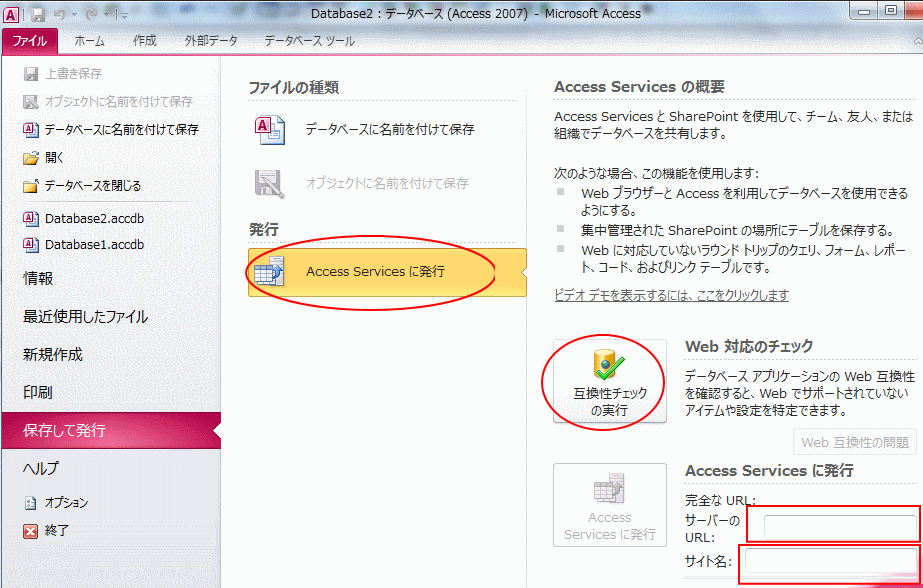
Task: Select 新規作成 in the sidebar
Action: [53, 354]
